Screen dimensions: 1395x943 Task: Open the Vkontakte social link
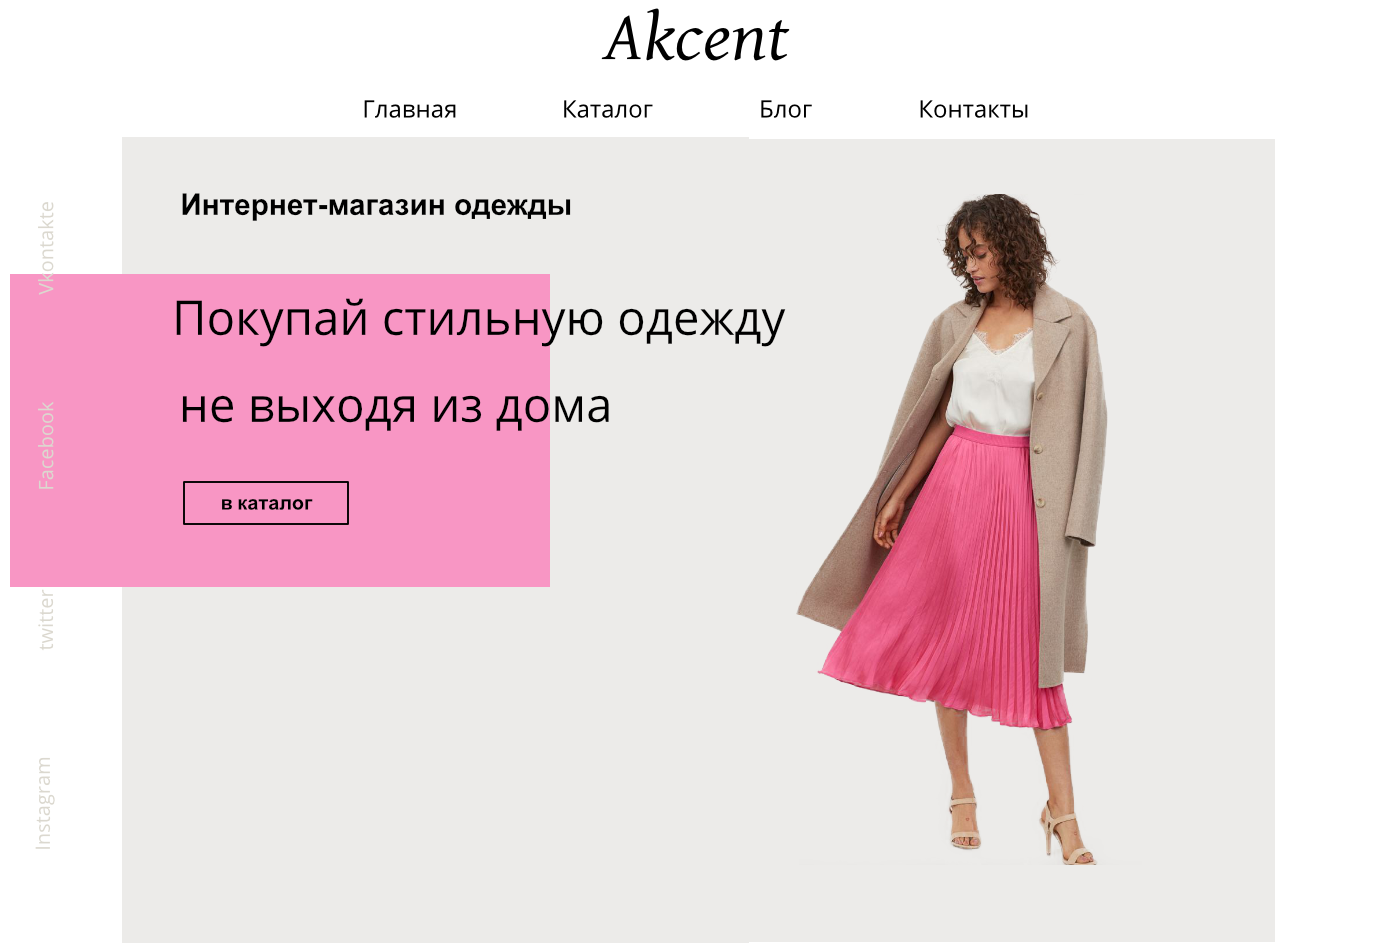pos(46,248)
